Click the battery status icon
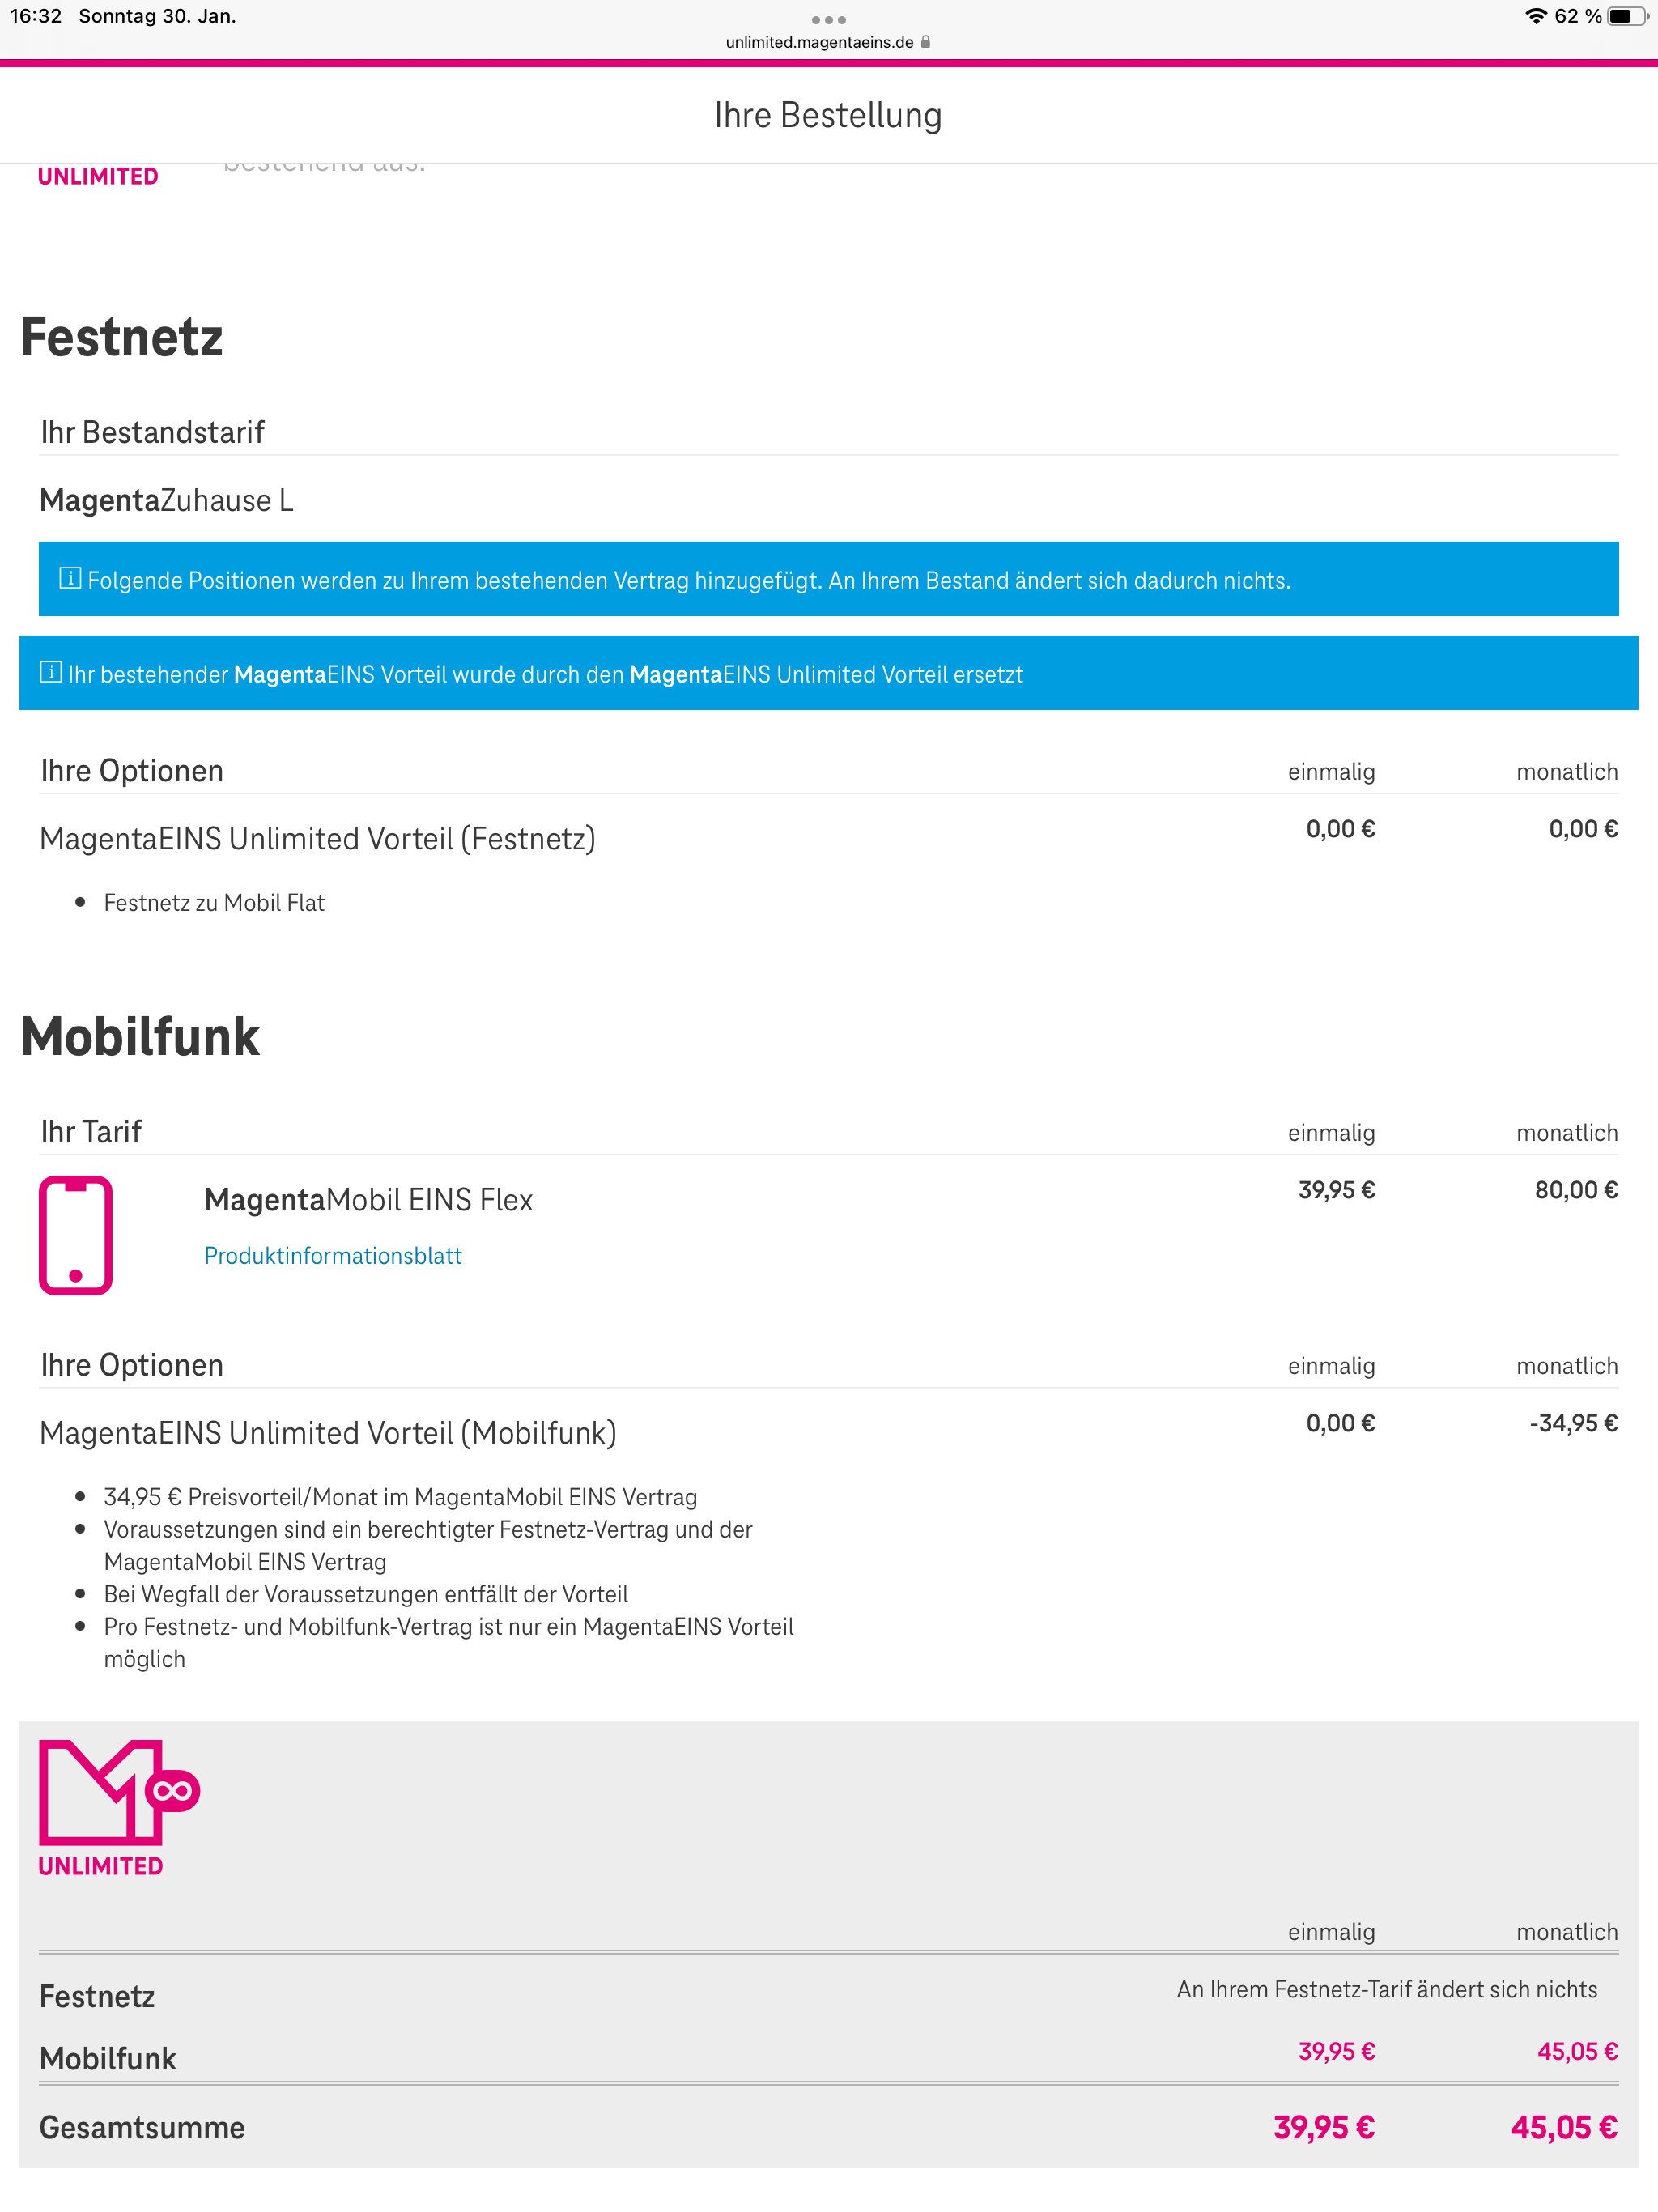The width and height of the screenshot is (1658, 2212). pos(1625,16)
